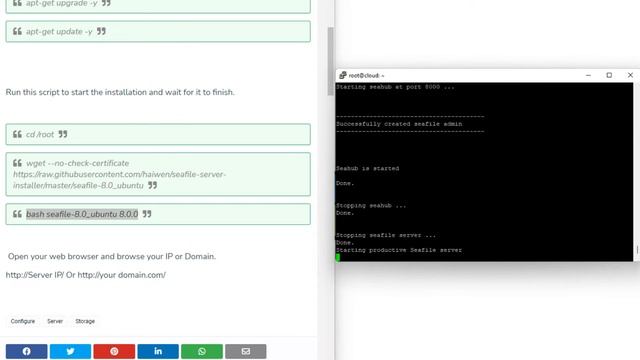Click the green terminal cursor

[338, 258]
